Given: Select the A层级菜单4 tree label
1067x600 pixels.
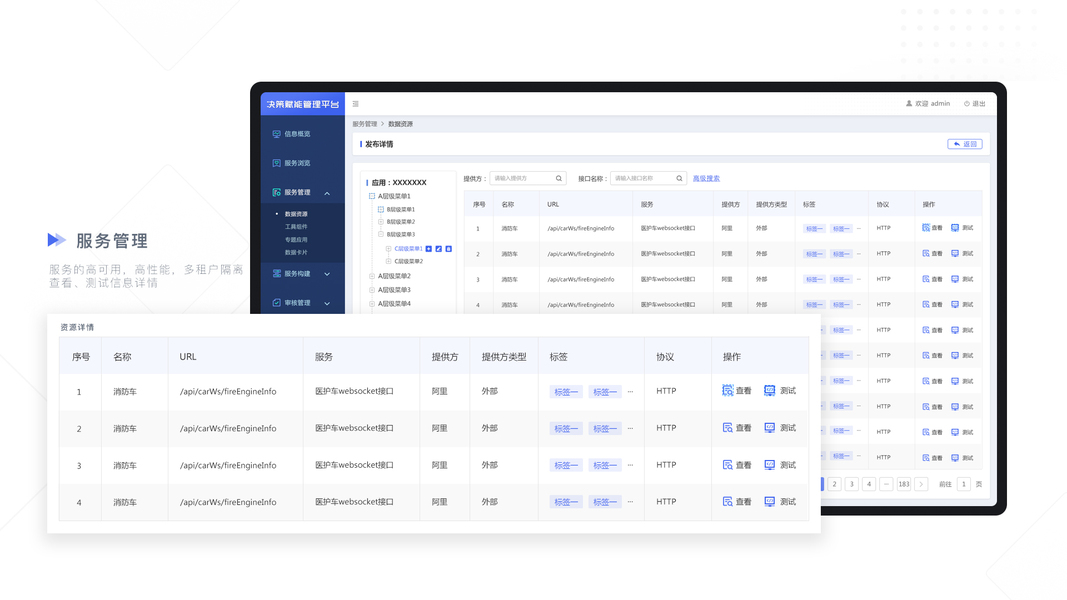Looking at the screenshot, I should 394,303.
